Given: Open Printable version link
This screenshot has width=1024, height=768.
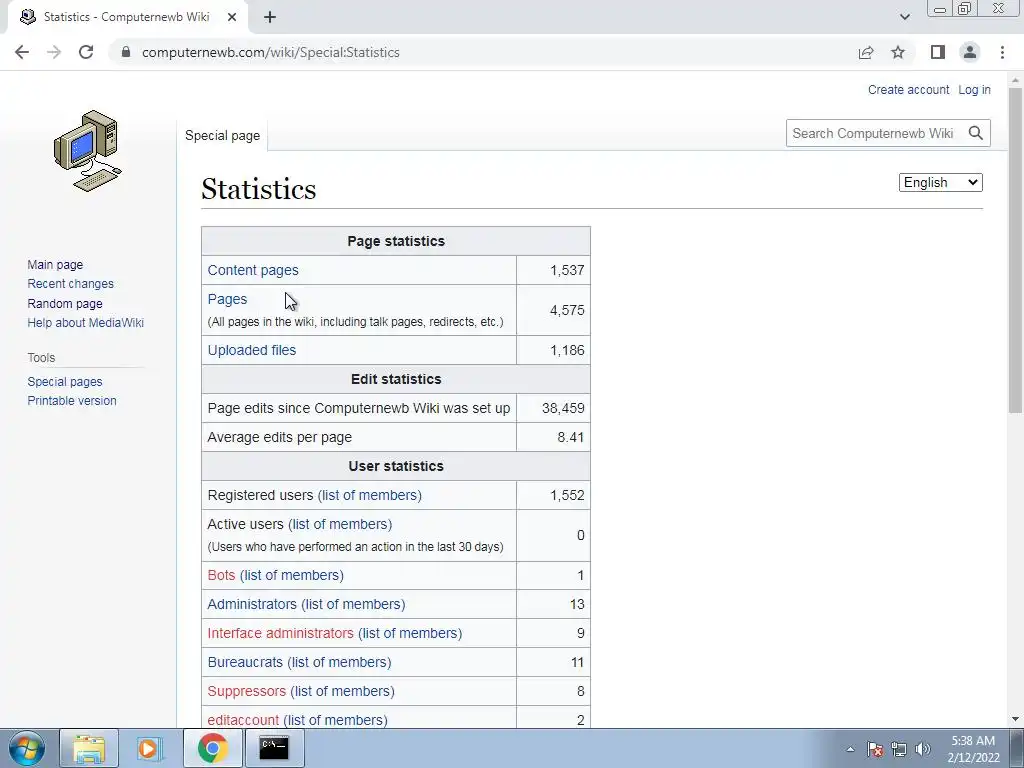Looking at the screenshot, I should tap(72, 400).
